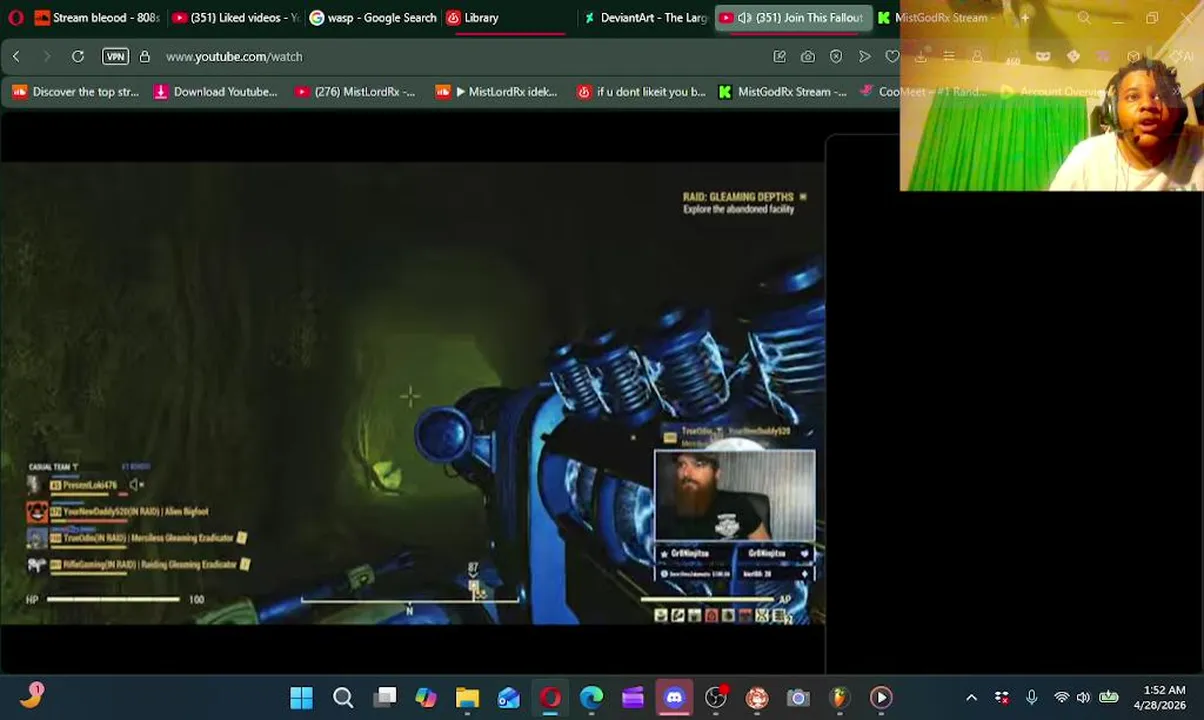Open FL Studio from the taskbar
Screen dimensions: 1204x720
[x=839, y=697]
